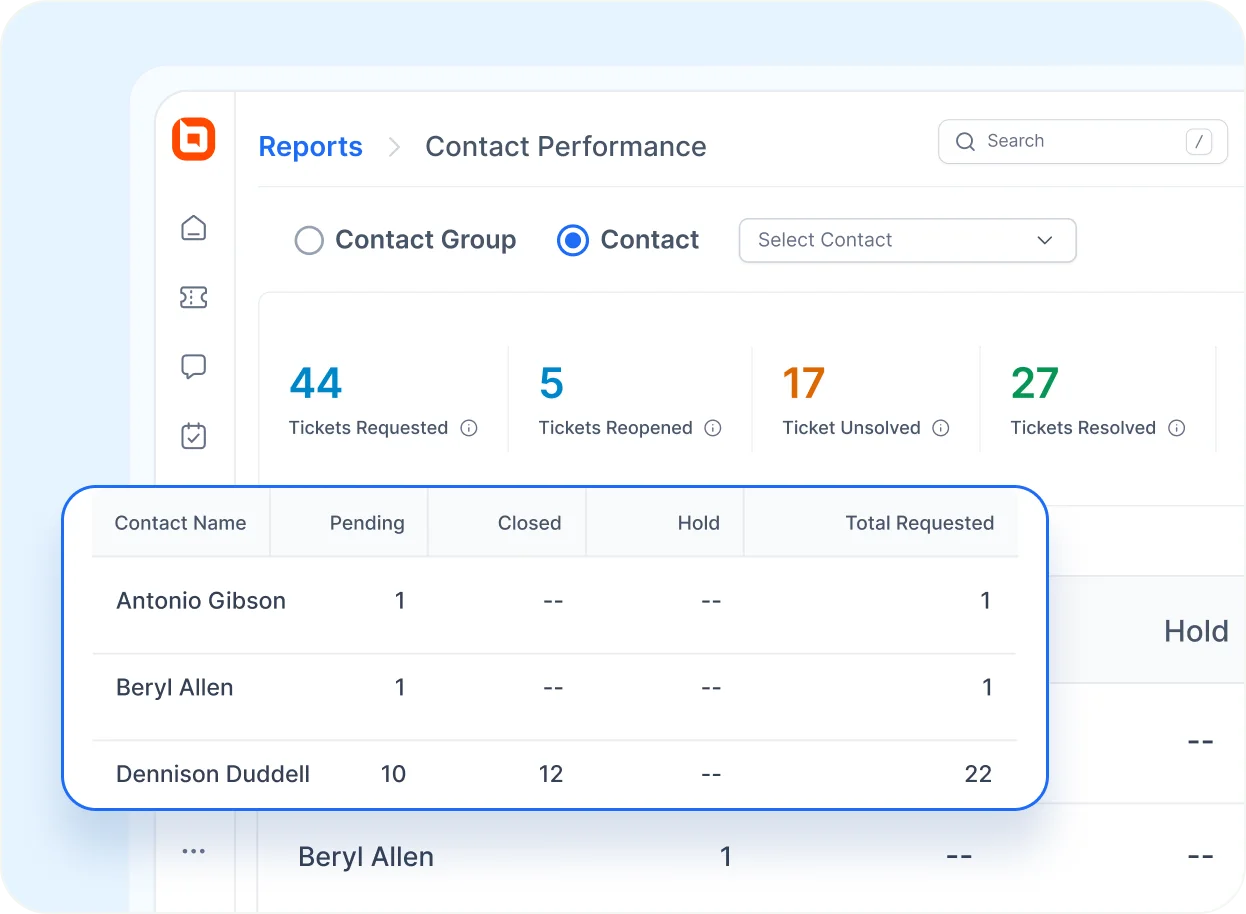Click the slash shortcut badge in search
The height and width of the screenshot is (914, 1246).
1199,142
